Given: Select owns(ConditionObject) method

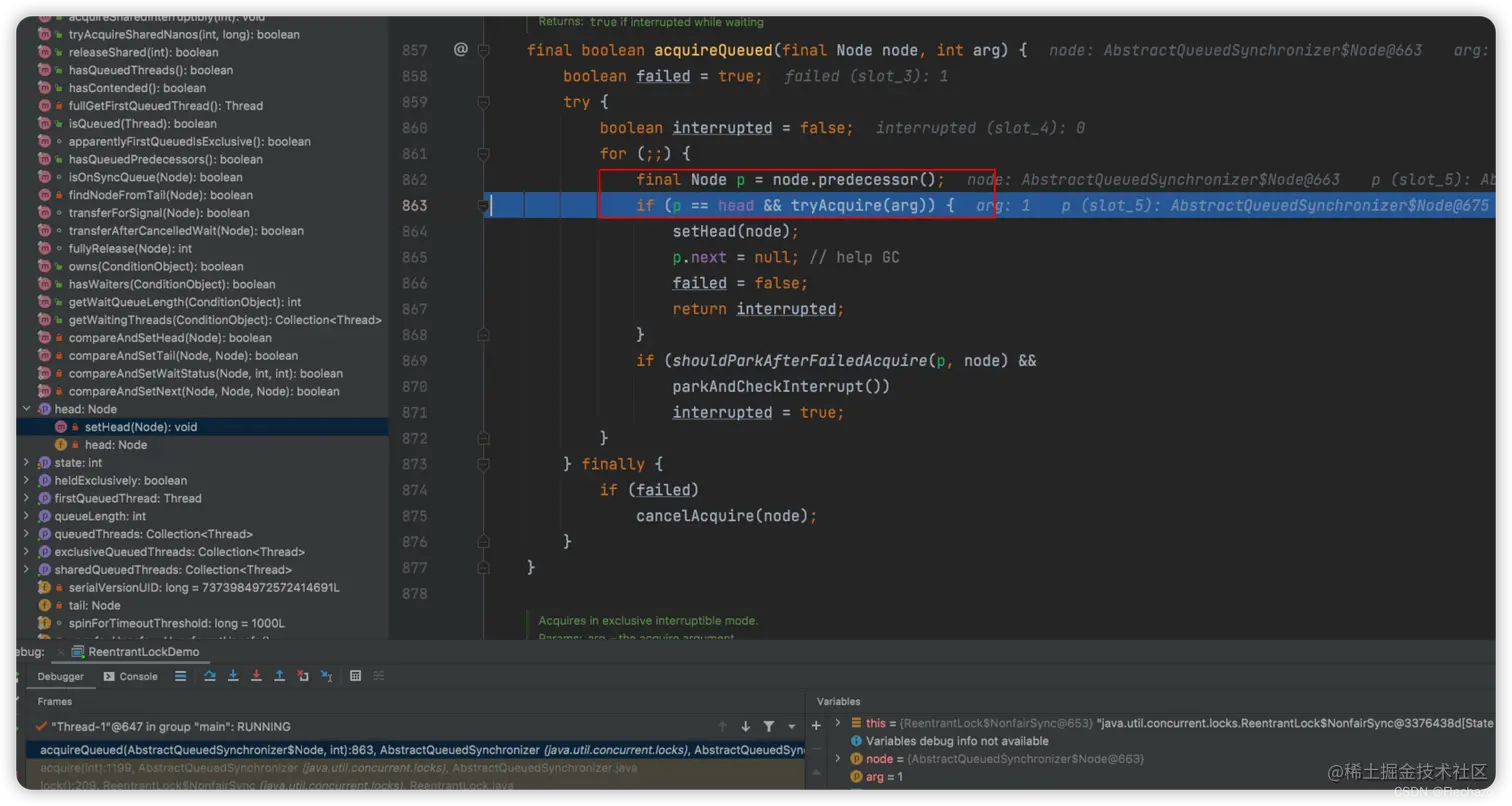Looking at the screenshot, I should 156,266.
